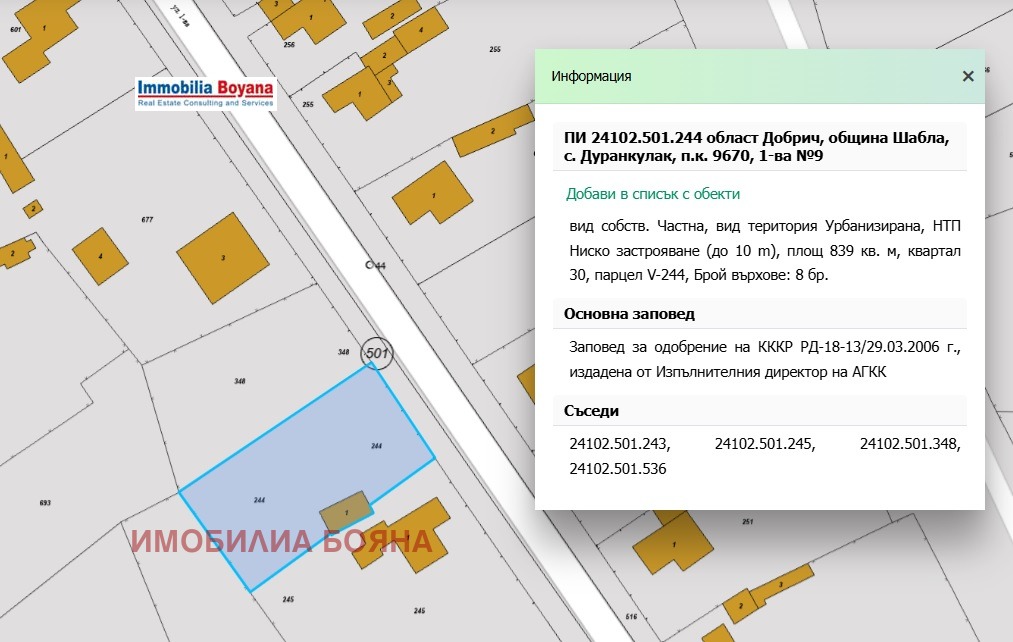
Task: Select building 1 inside the blue parcel
Action: tap(344, 511)
